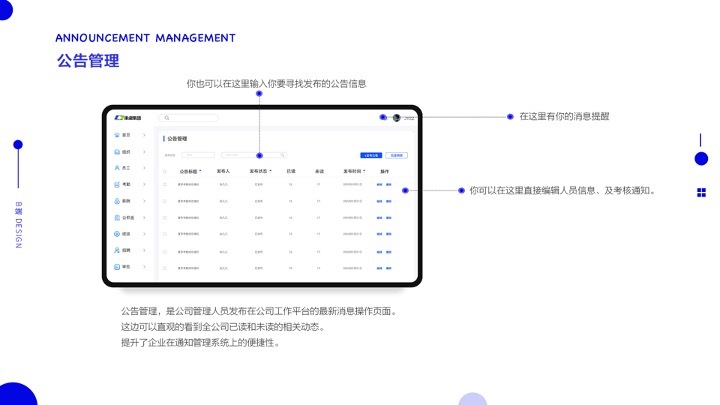Select the 首页 menu label

tap(126, 135)
